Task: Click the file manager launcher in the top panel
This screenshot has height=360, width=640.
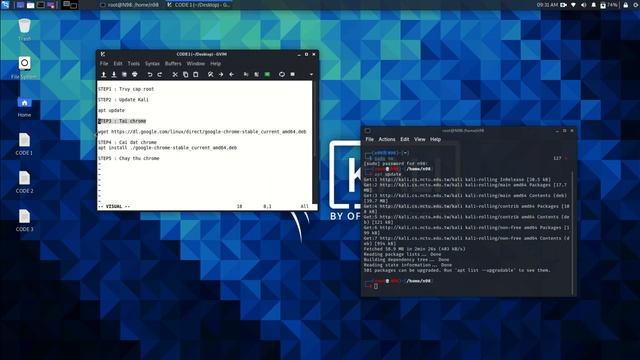Action: (31, 5)
